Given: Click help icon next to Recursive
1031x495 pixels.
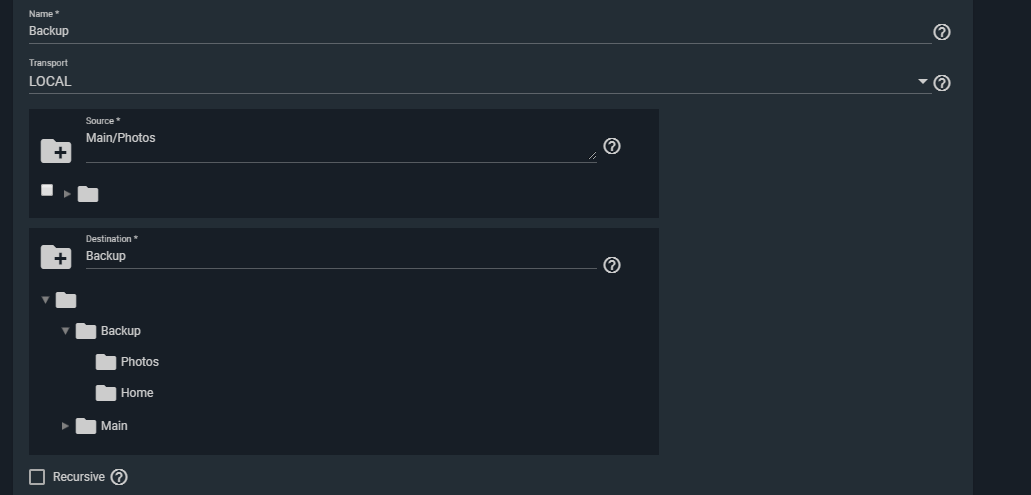Looking at the screenshot, I should tap(119, 477).
